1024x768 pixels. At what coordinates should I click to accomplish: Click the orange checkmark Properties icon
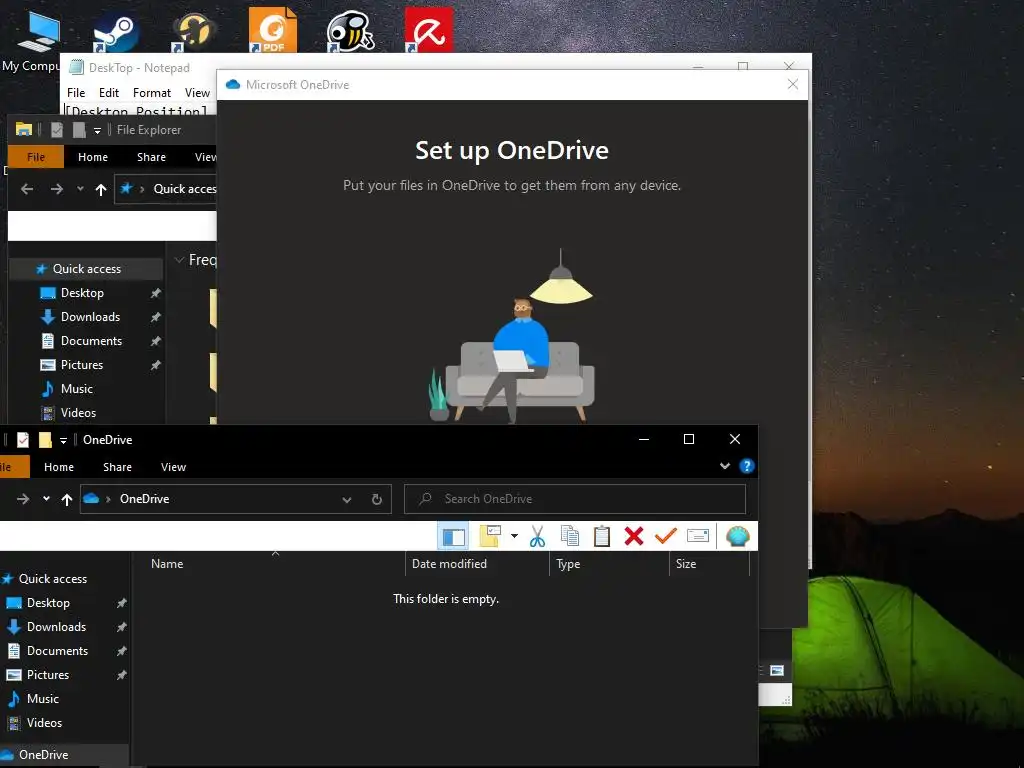pos(665,536)
